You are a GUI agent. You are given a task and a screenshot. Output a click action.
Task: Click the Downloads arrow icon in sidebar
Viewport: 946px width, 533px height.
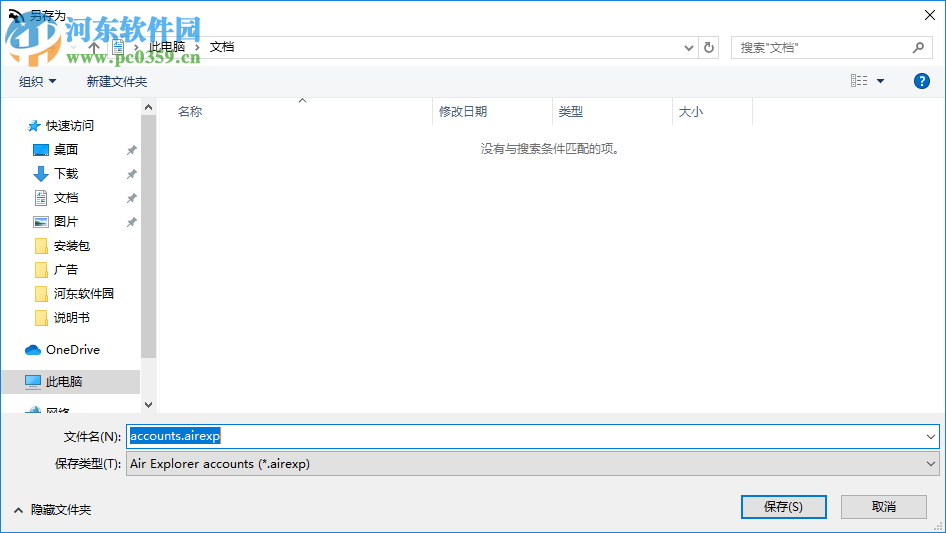(x=40, y=174)
